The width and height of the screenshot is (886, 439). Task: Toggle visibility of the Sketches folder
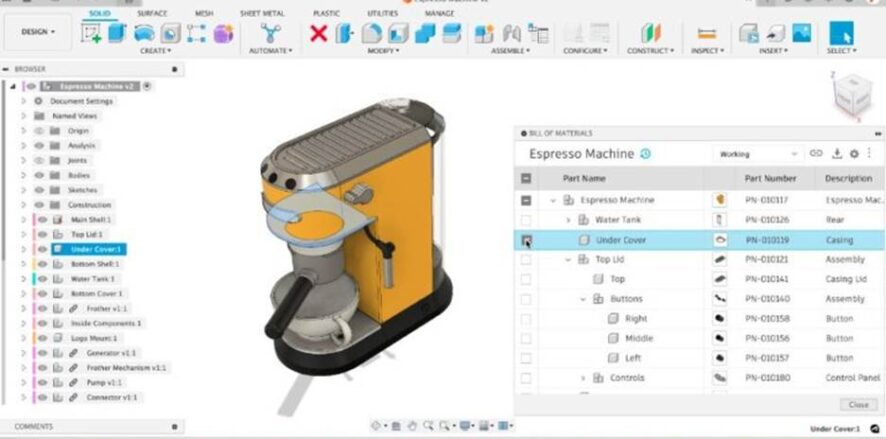[x=38, y=190]
